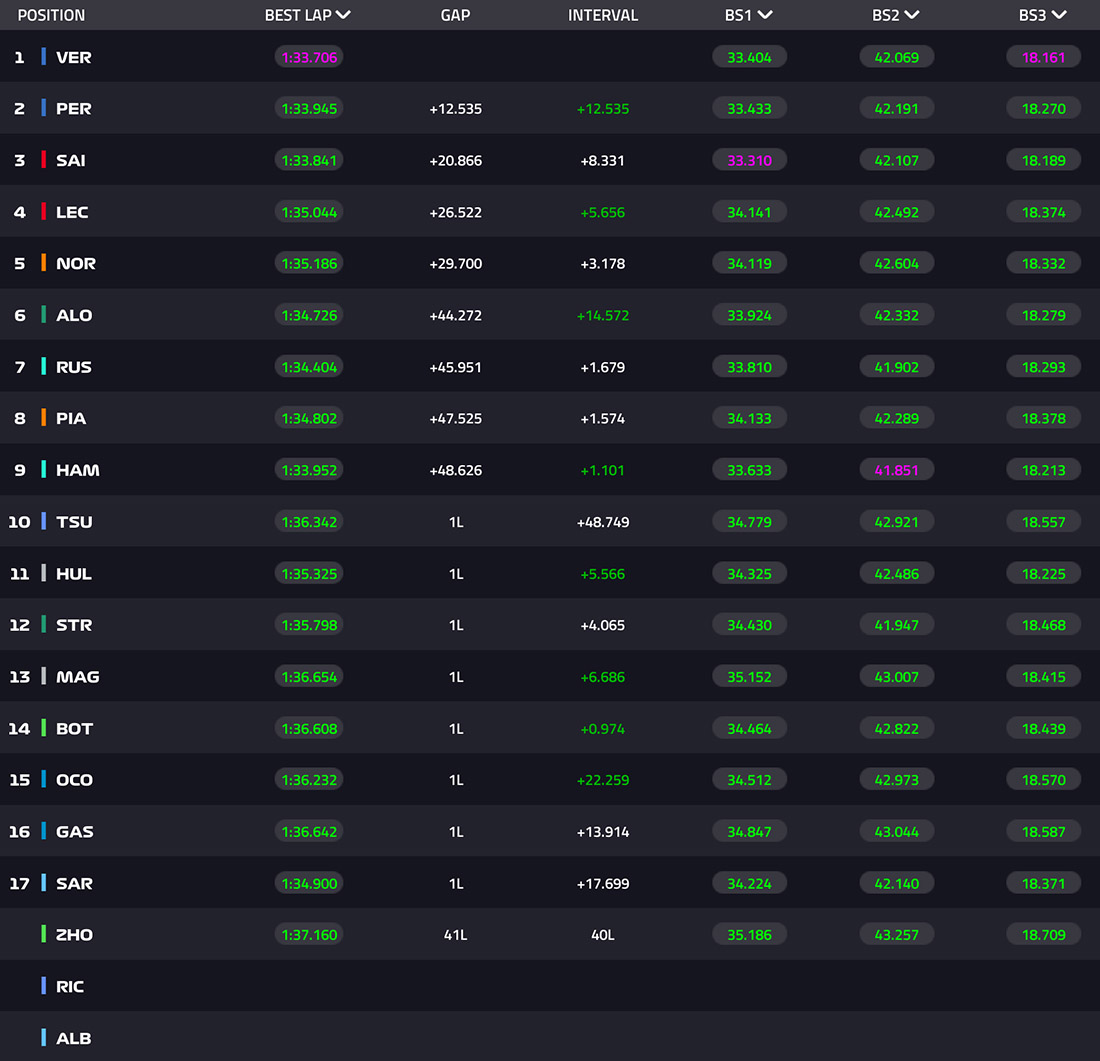This screenshot has height=1061, width=1100.
Task: Expand the BS1 column dropdown chevron
Action: tap(765, 15)
